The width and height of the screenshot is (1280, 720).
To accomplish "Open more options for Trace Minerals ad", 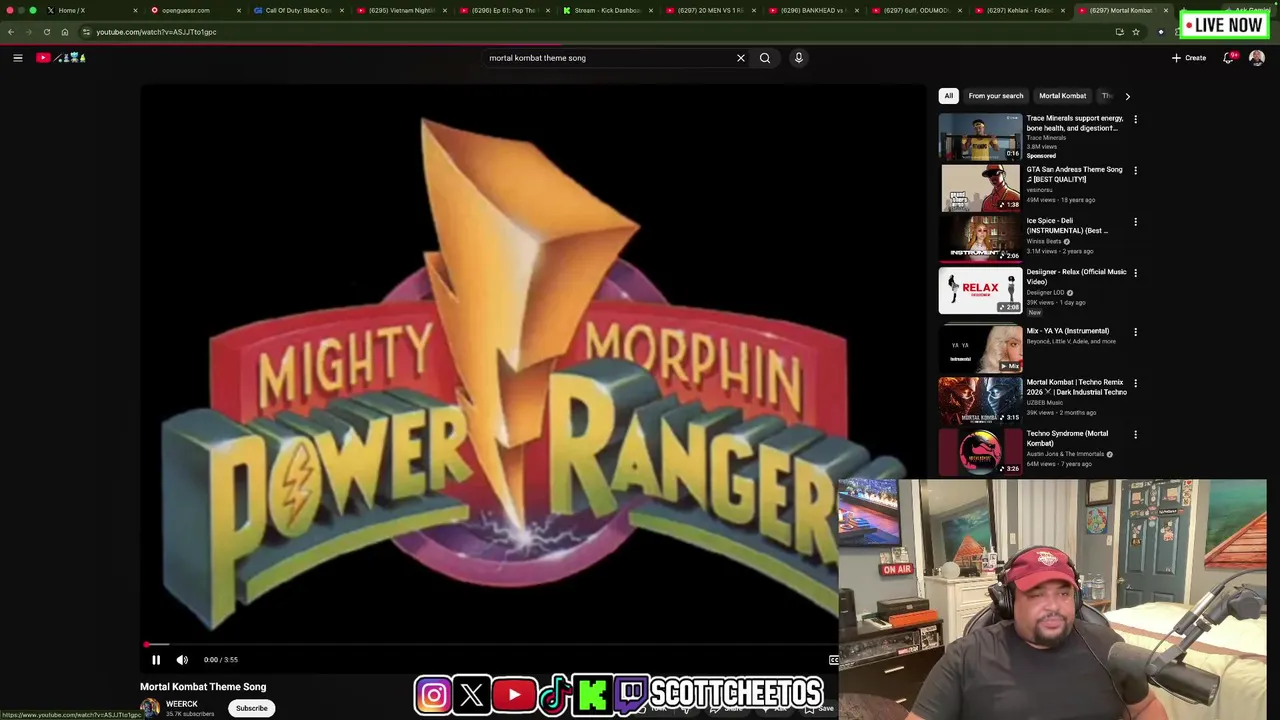I will [x=1135, y=120].
